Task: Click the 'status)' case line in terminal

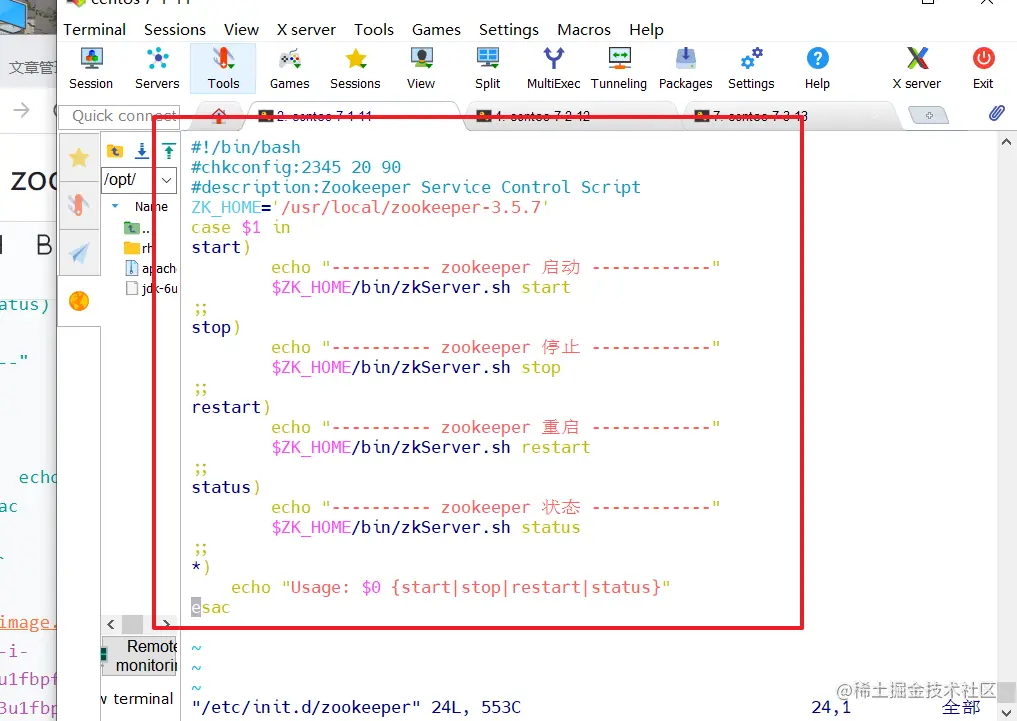Action: [x=225, y=487]
